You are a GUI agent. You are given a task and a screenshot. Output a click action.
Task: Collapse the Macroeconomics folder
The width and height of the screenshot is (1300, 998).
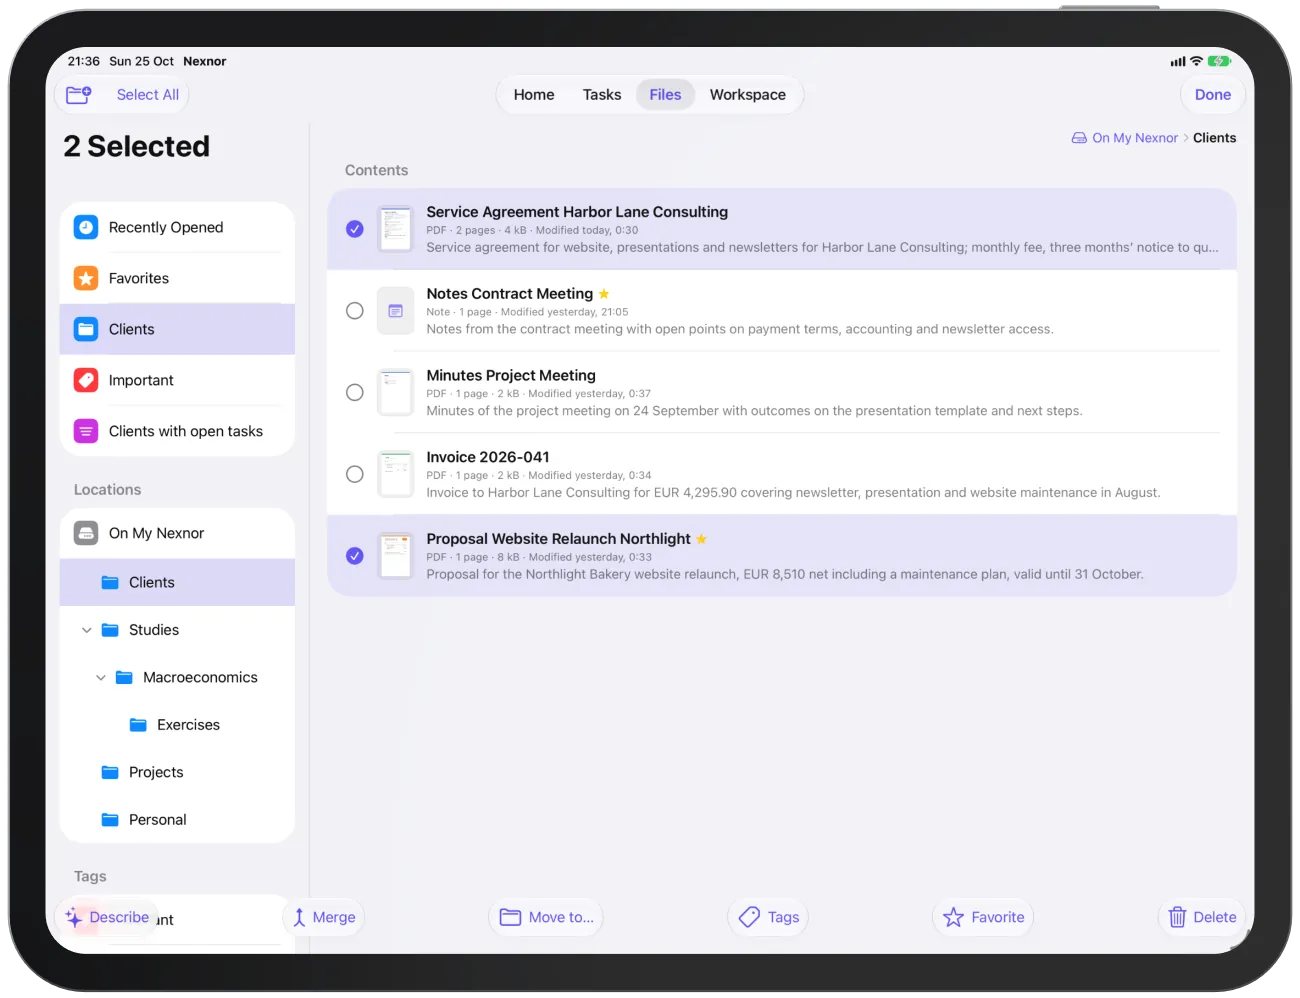(101, 678)
